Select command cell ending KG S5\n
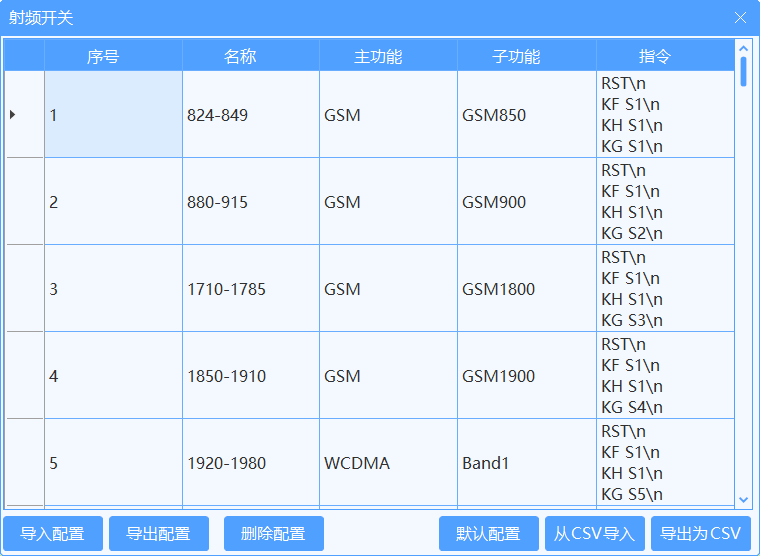 click(665, 462)
